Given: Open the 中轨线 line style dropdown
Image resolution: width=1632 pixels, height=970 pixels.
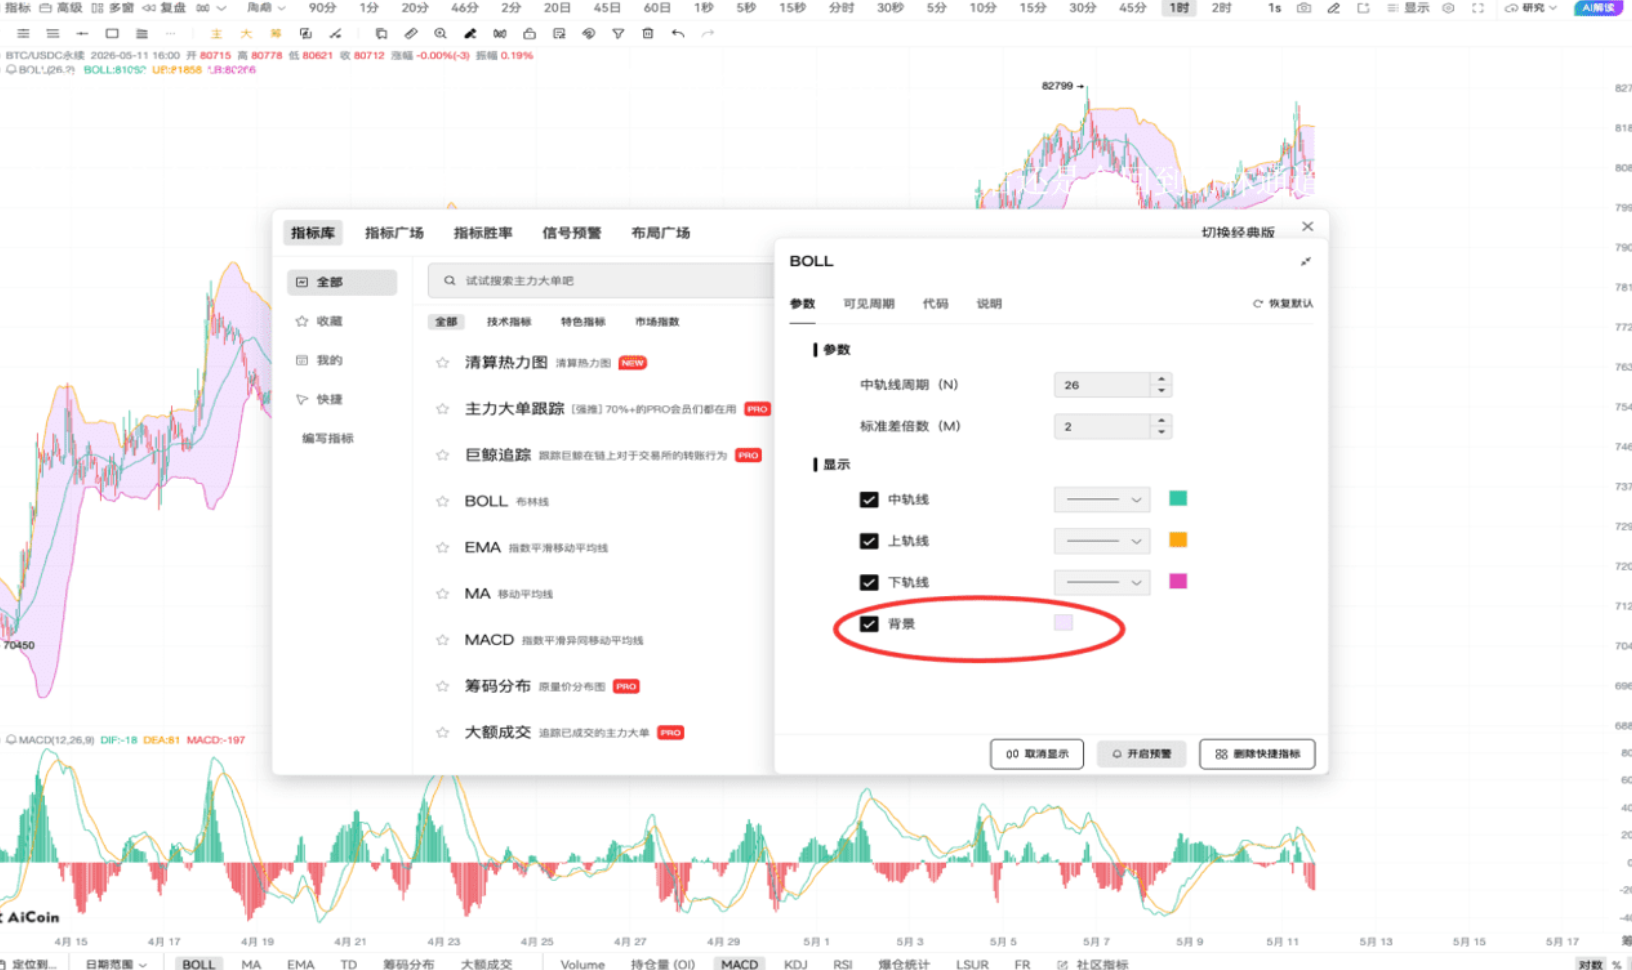Looking at the screenshot, I should pyautogui.click(x=1102, y=499).
